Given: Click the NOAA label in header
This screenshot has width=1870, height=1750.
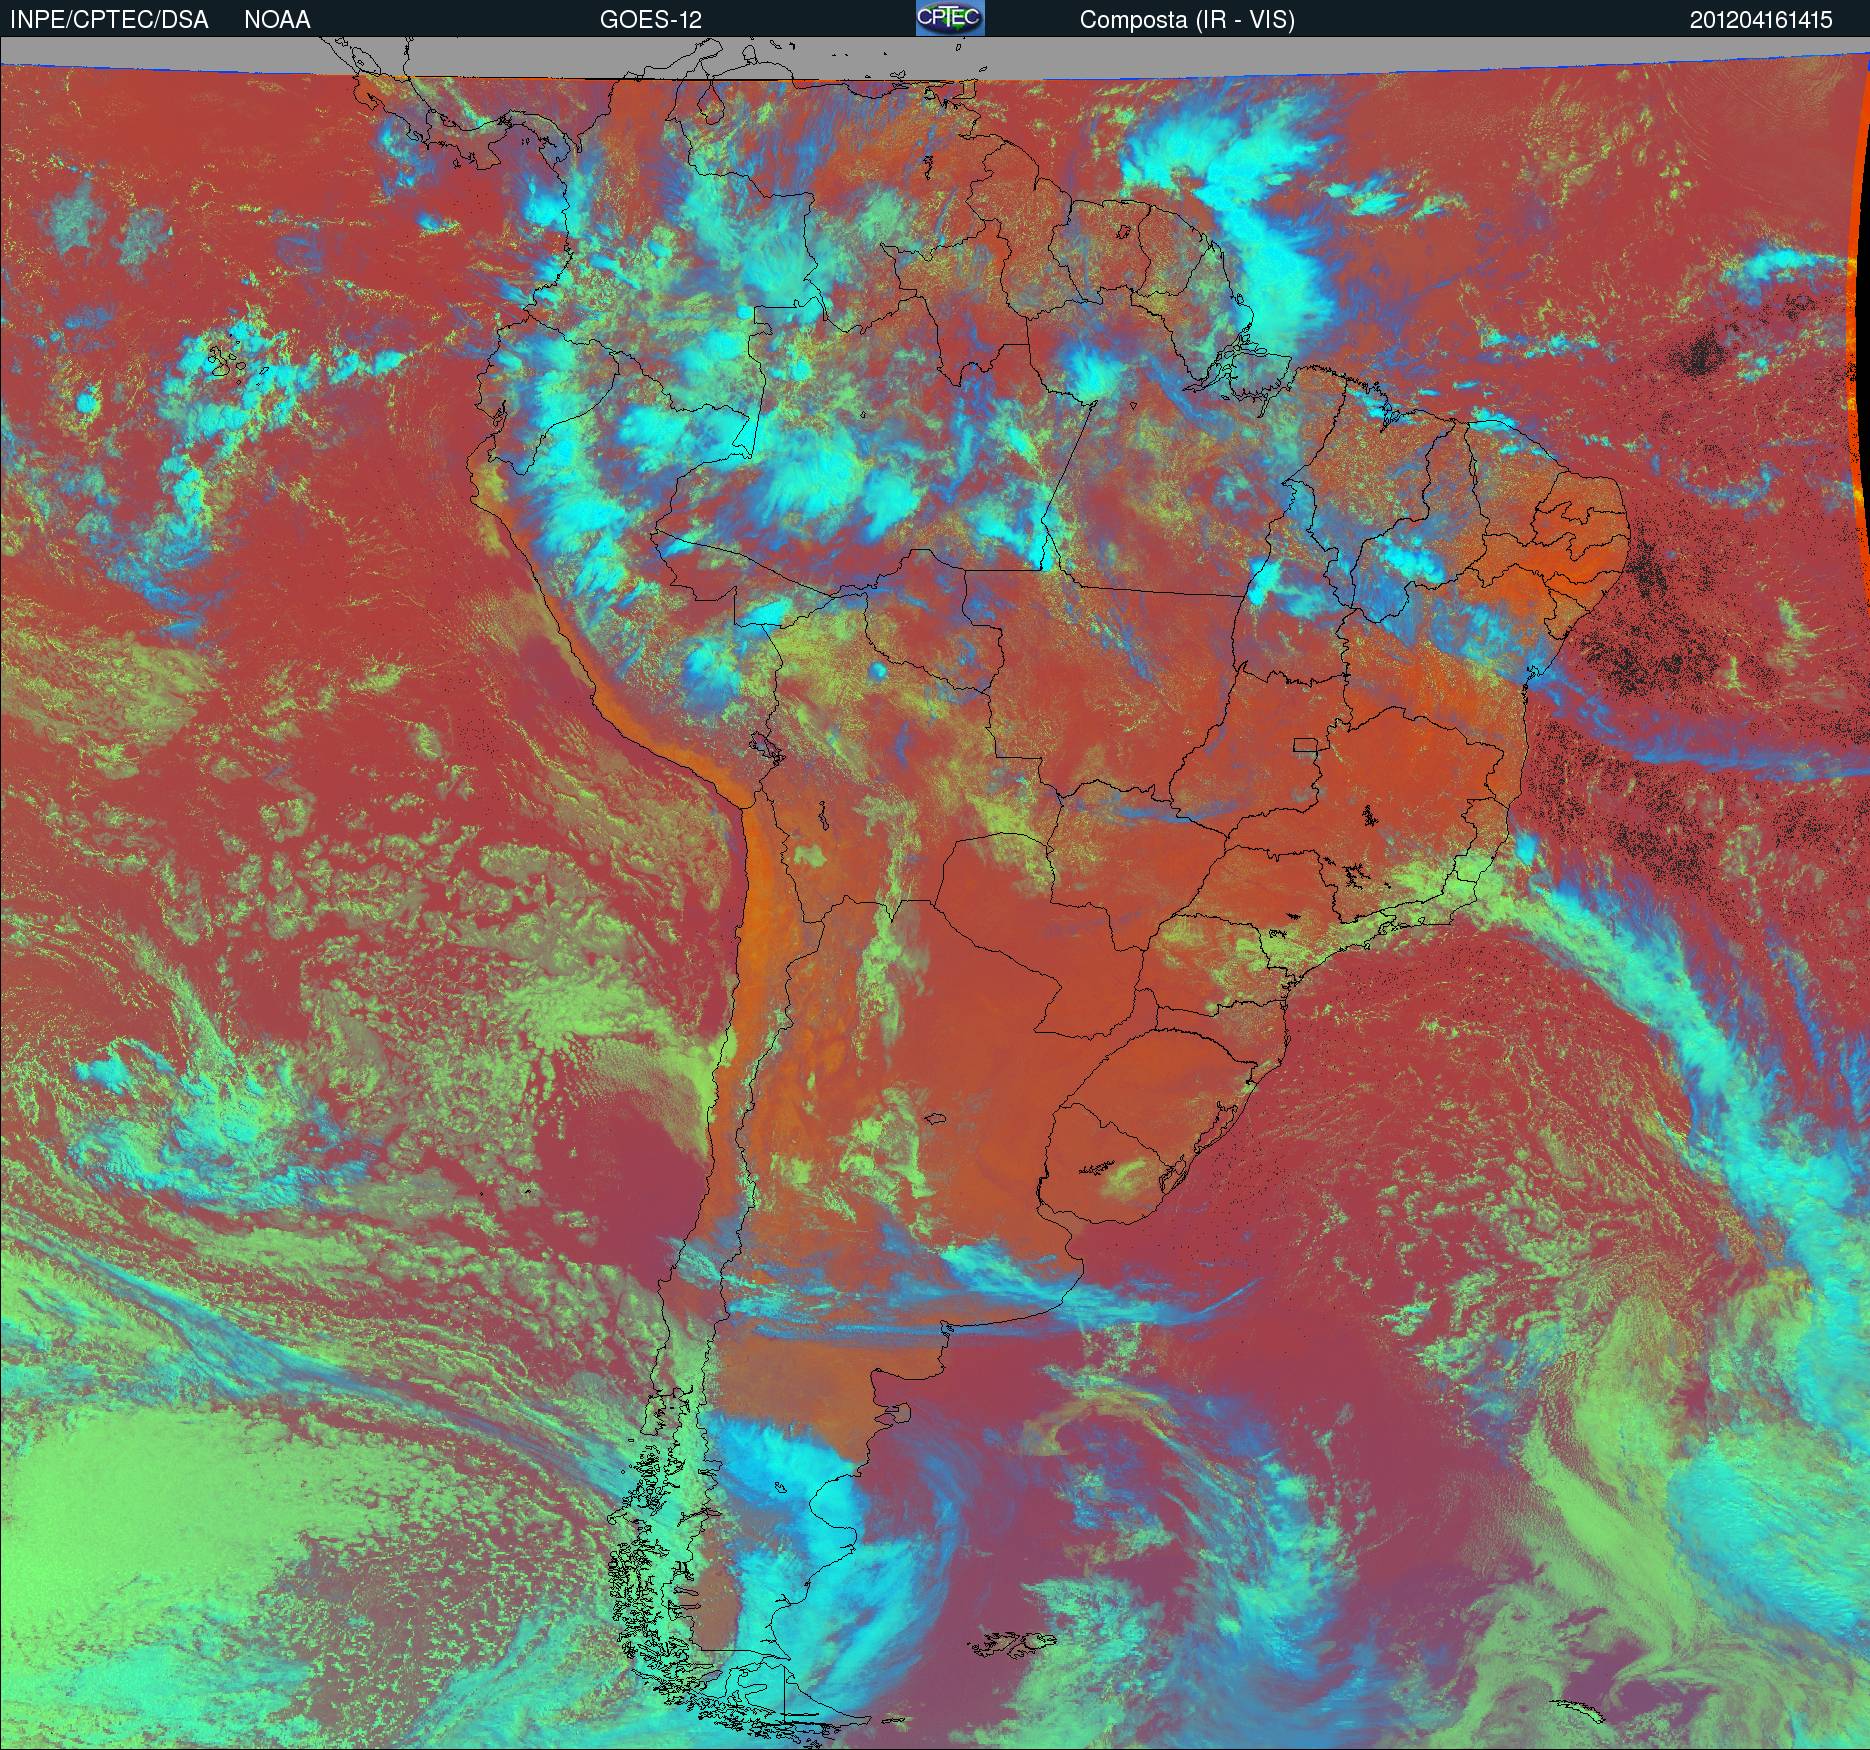Looking at the screenshot, I should pos(277,20).
